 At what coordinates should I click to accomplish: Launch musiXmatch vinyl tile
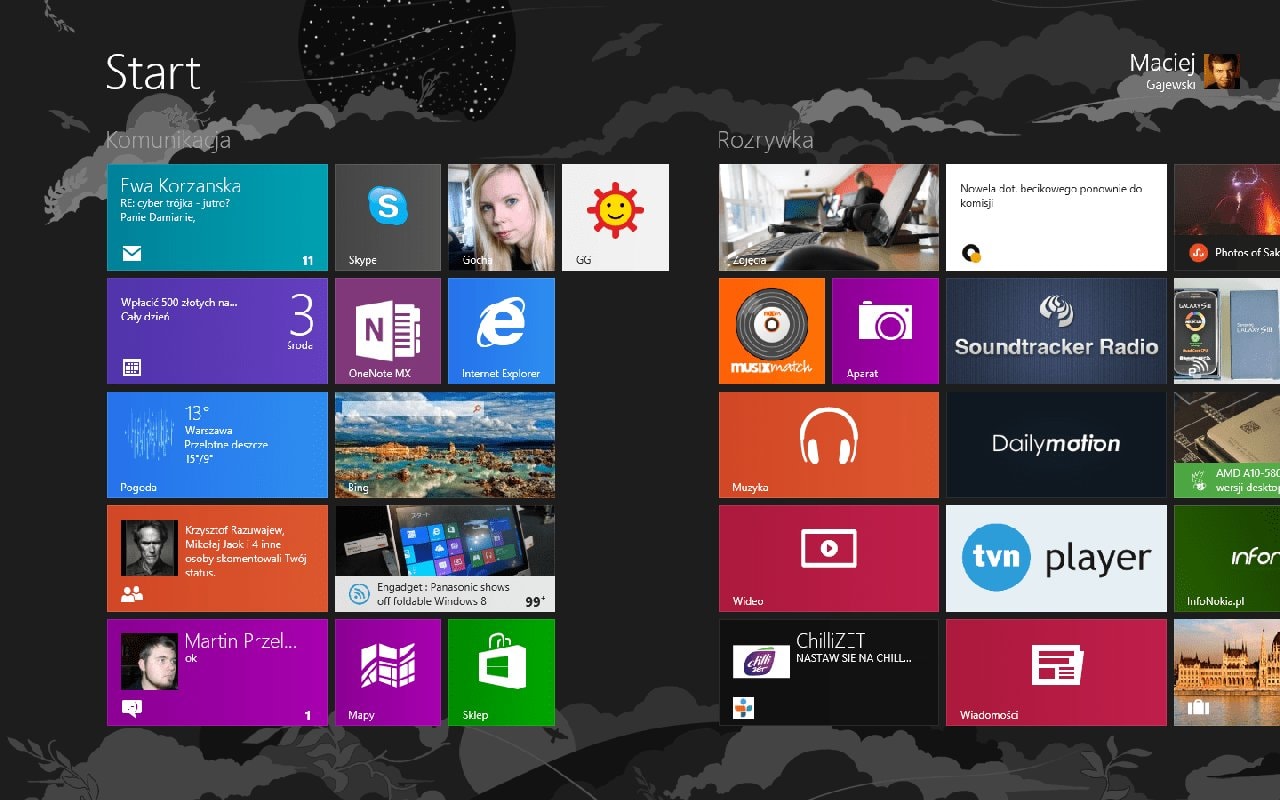point(772,331)
